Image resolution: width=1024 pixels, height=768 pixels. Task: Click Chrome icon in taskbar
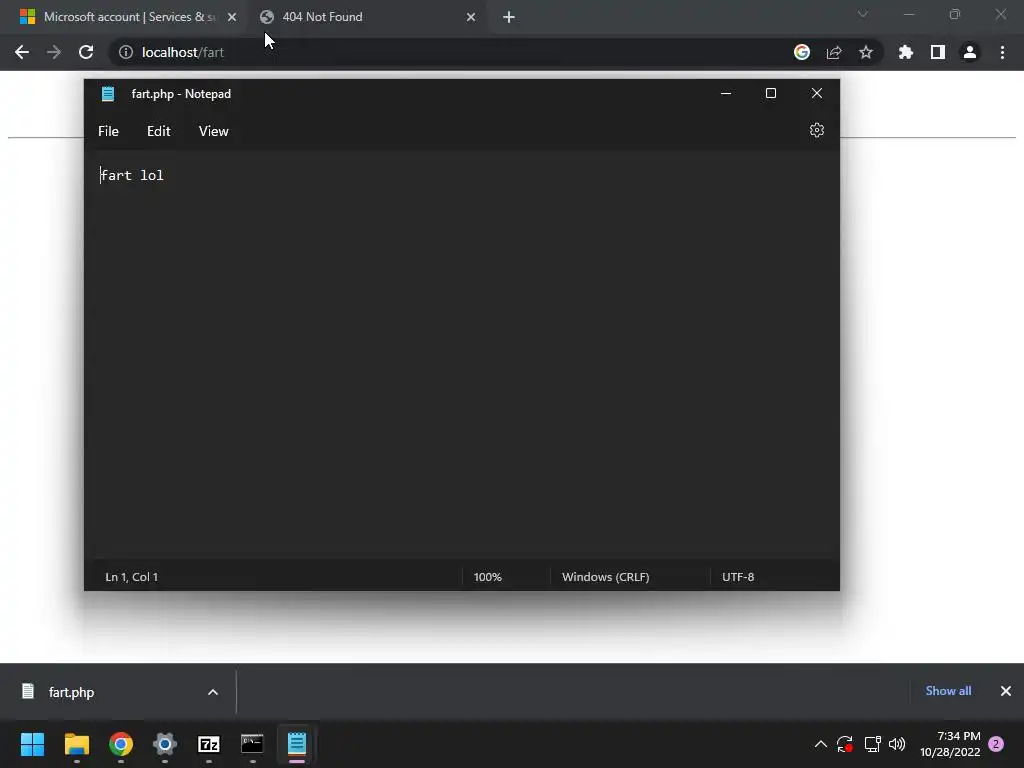pyautogui.click(x=121, y=744)
